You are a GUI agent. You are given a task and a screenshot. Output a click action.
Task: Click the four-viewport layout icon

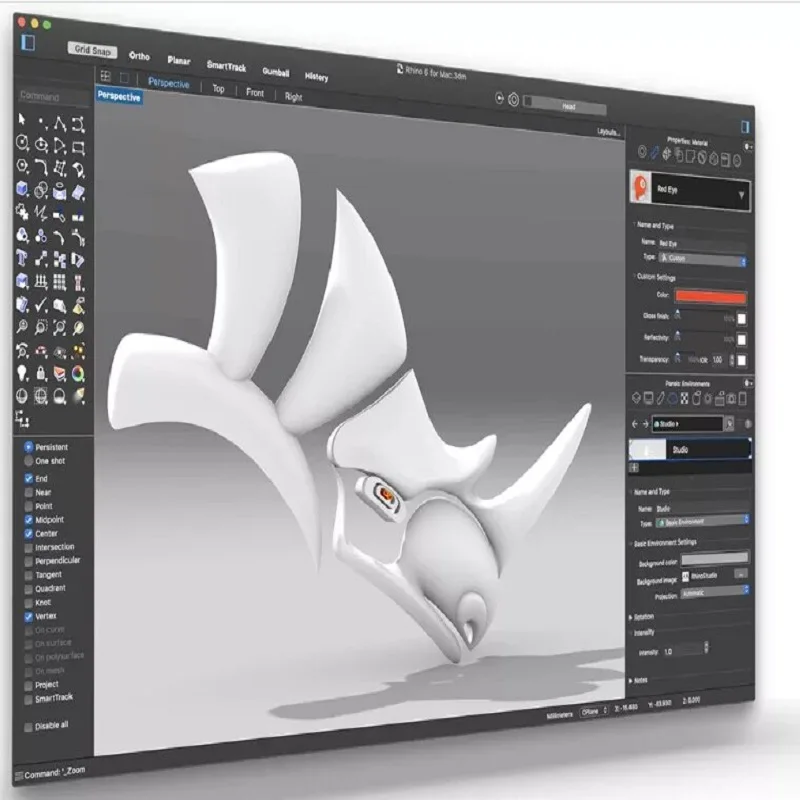[106, 77]
